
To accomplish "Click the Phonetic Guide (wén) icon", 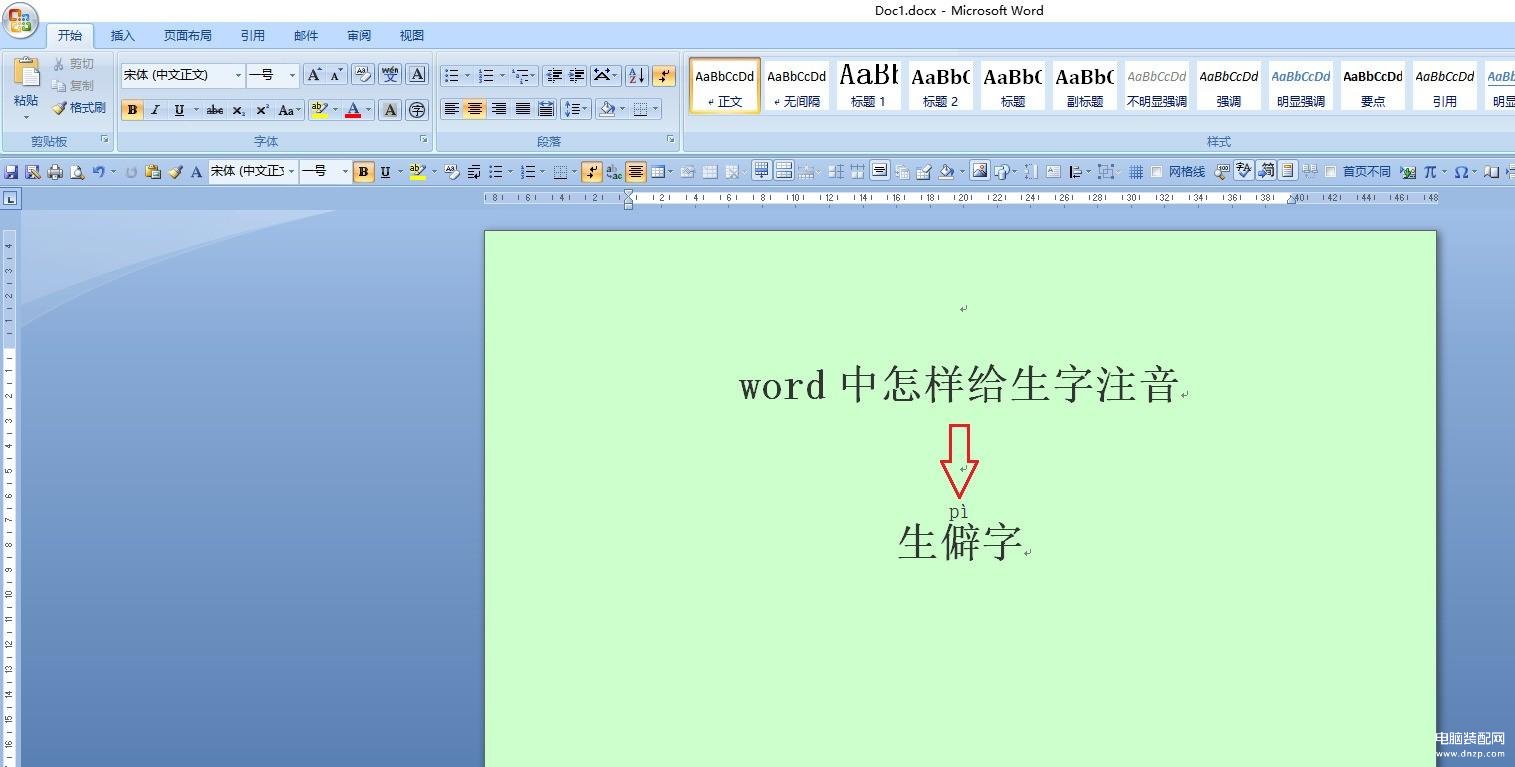I will (x=390, y=75).
